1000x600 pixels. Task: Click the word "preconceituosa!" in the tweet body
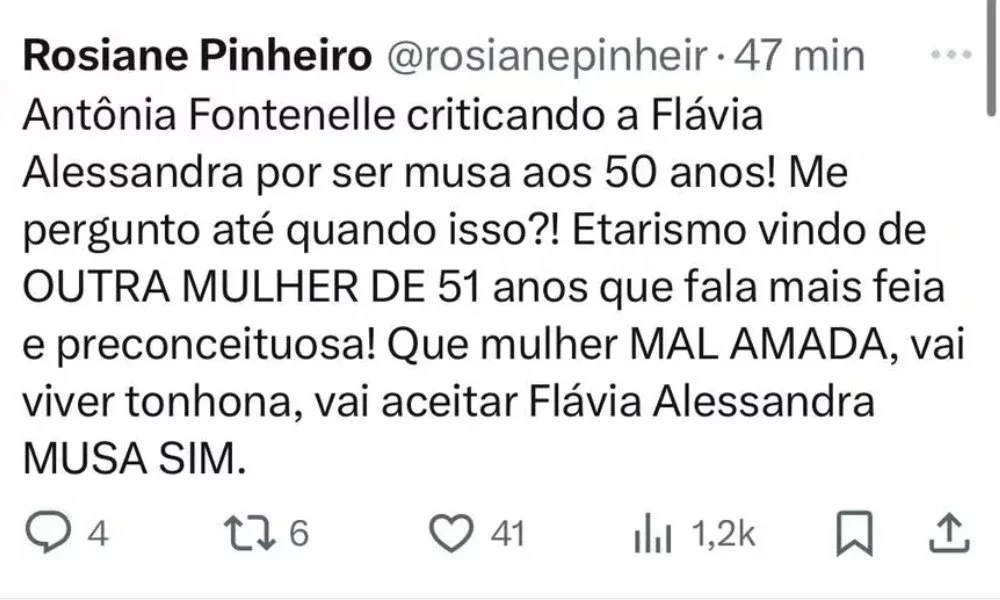(194, 346)
